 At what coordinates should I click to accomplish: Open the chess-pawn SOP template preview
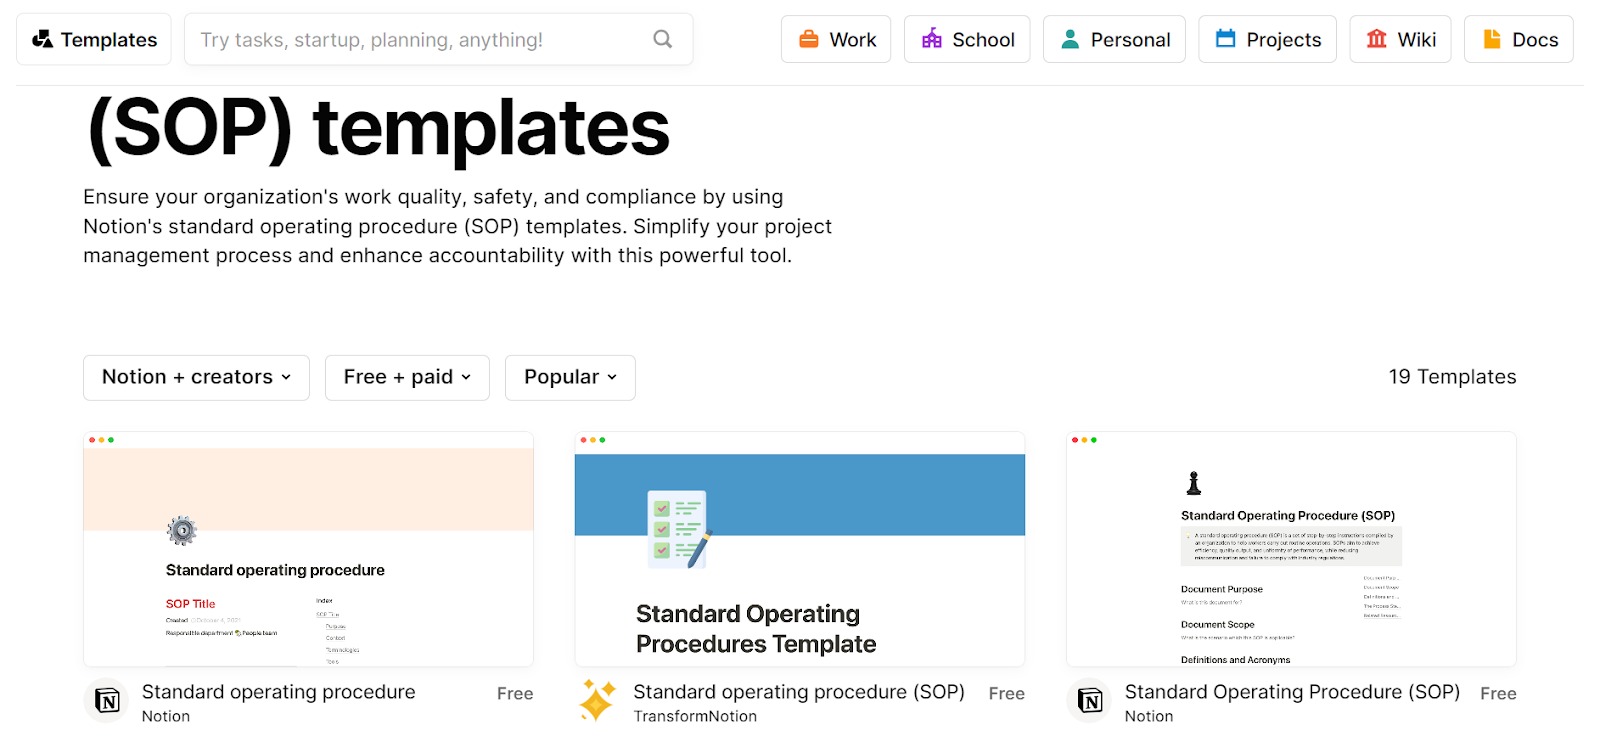click(1291, 549)
